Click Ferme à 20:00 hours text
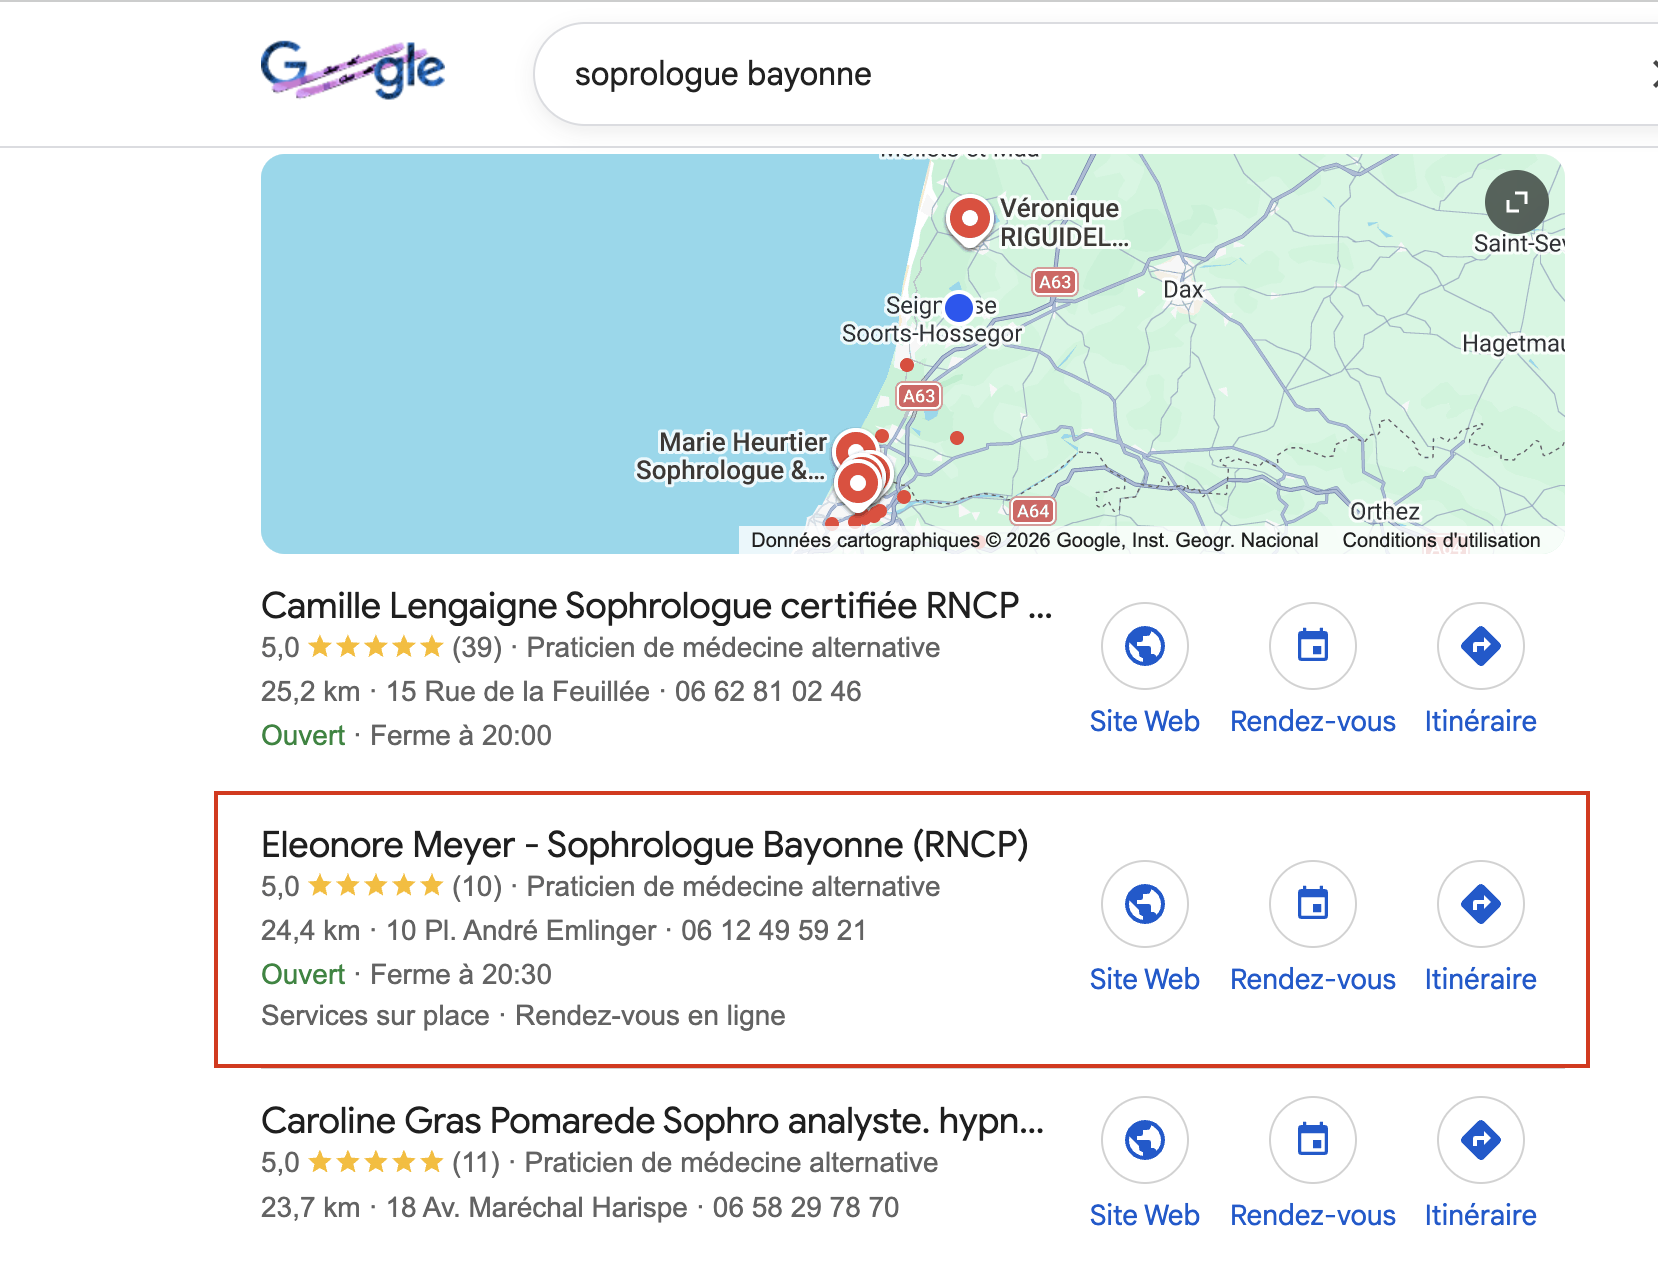 [461, 736]
